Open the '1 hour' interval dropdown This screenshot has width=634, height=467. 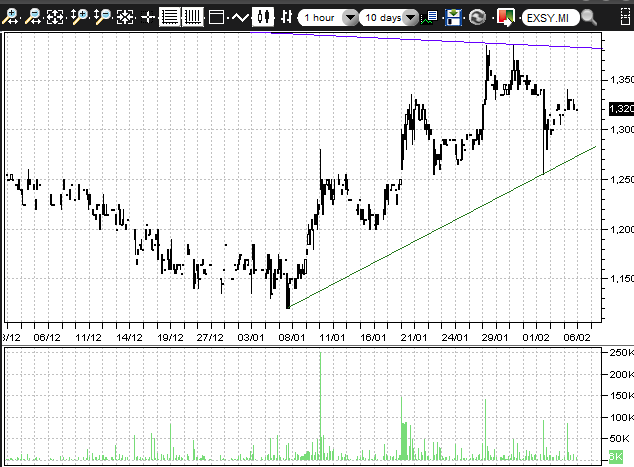point(350,18)
